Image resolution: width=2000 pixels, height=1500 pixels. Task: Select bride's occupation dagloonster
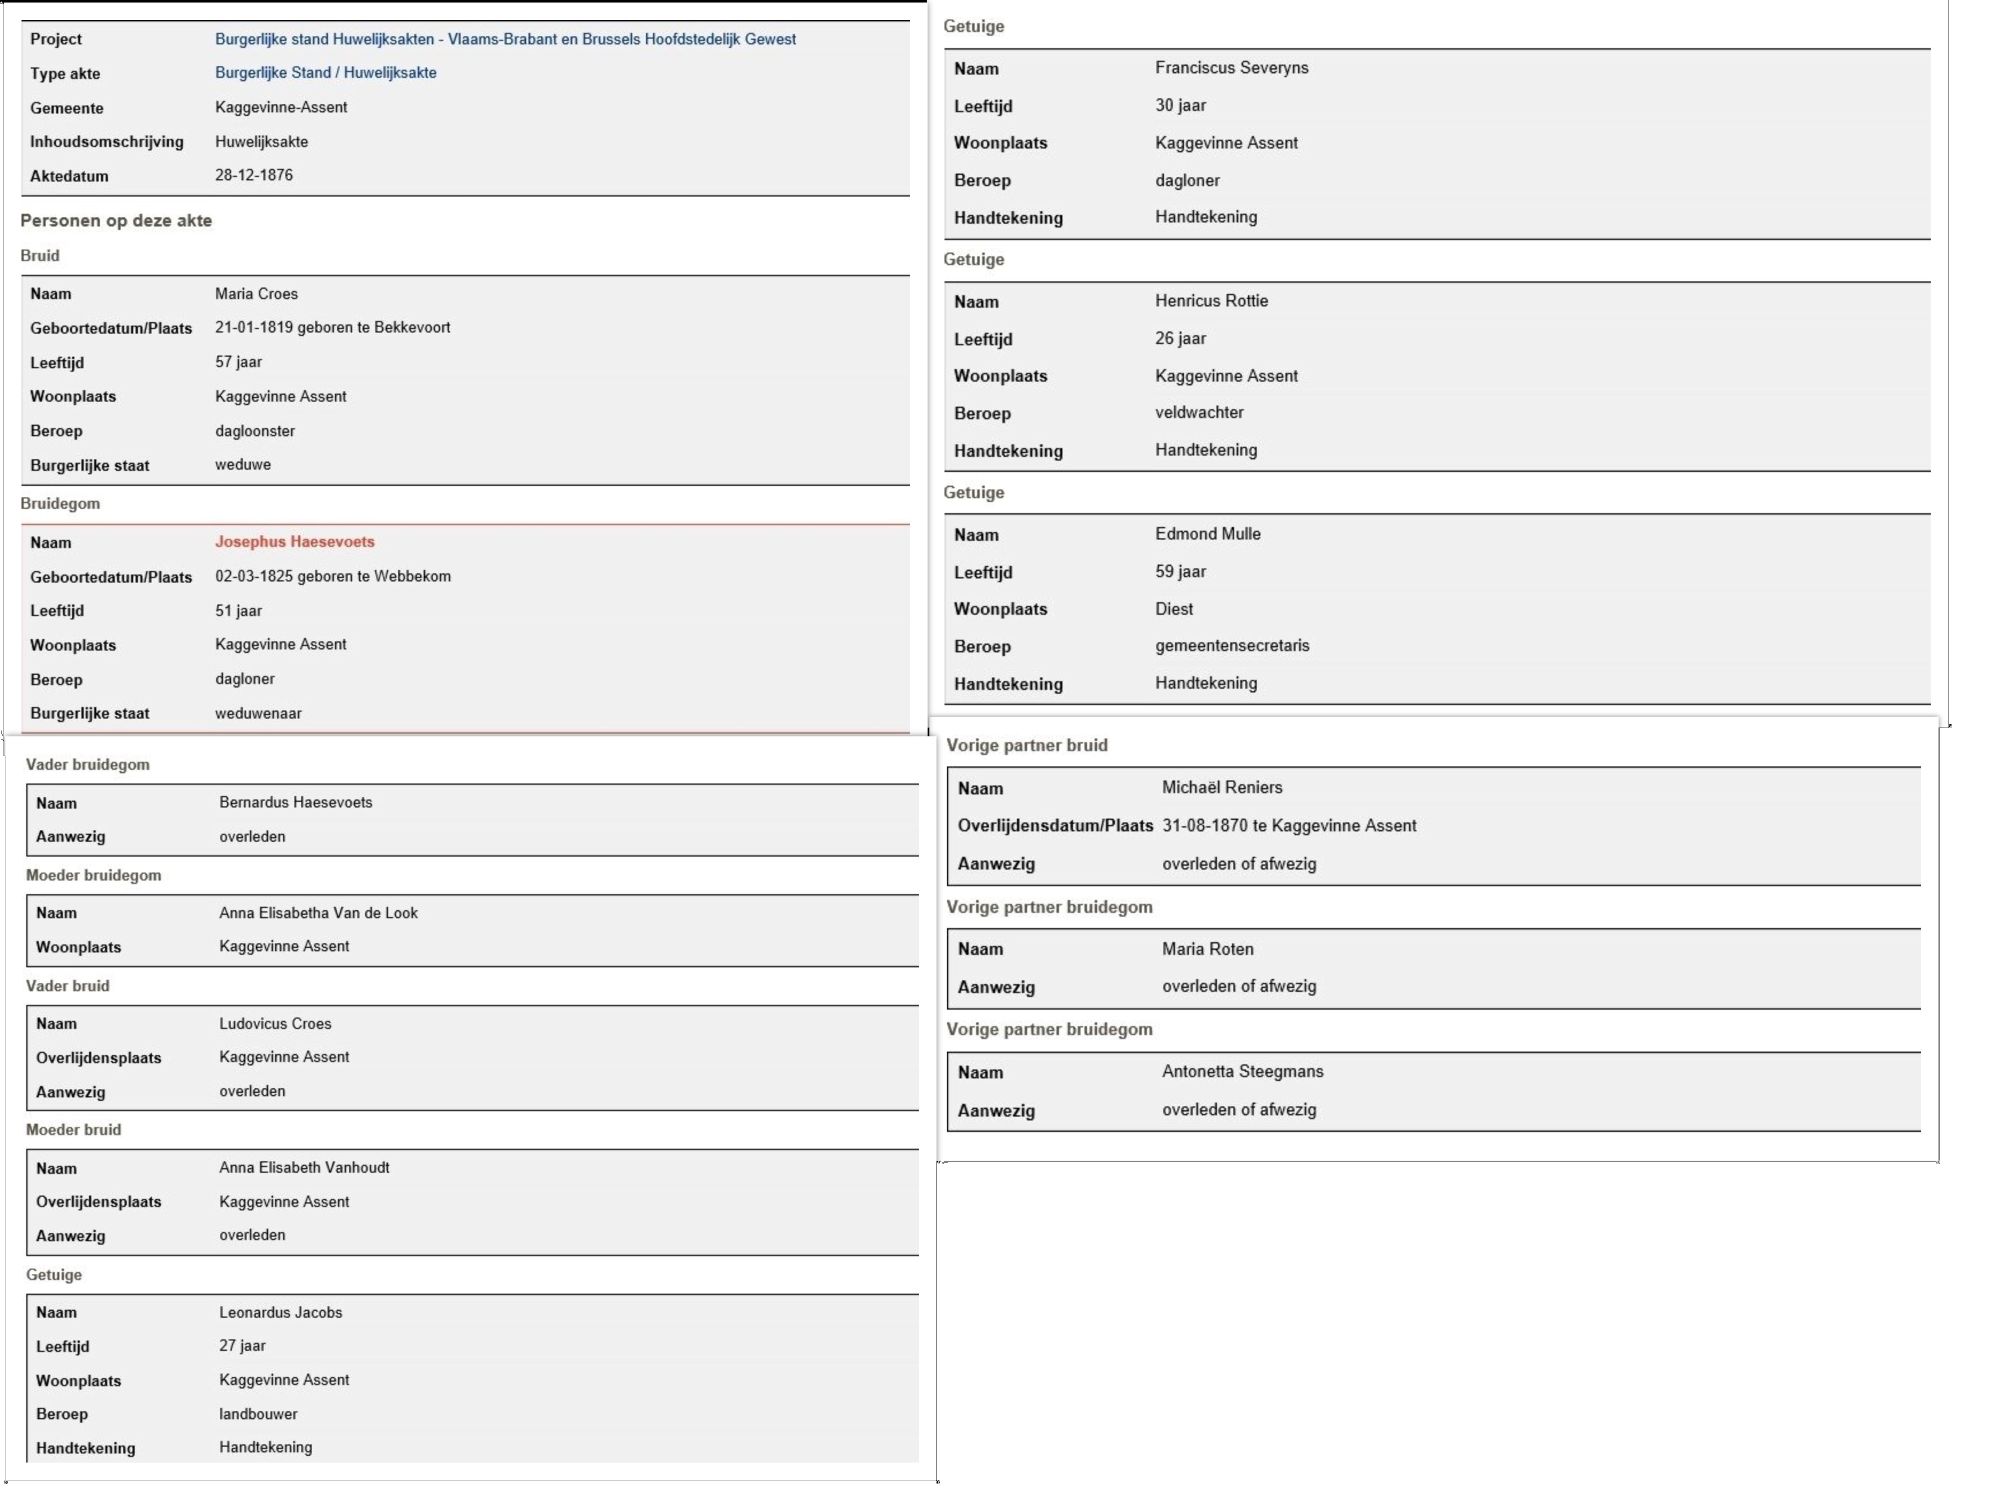click(255, 431)
